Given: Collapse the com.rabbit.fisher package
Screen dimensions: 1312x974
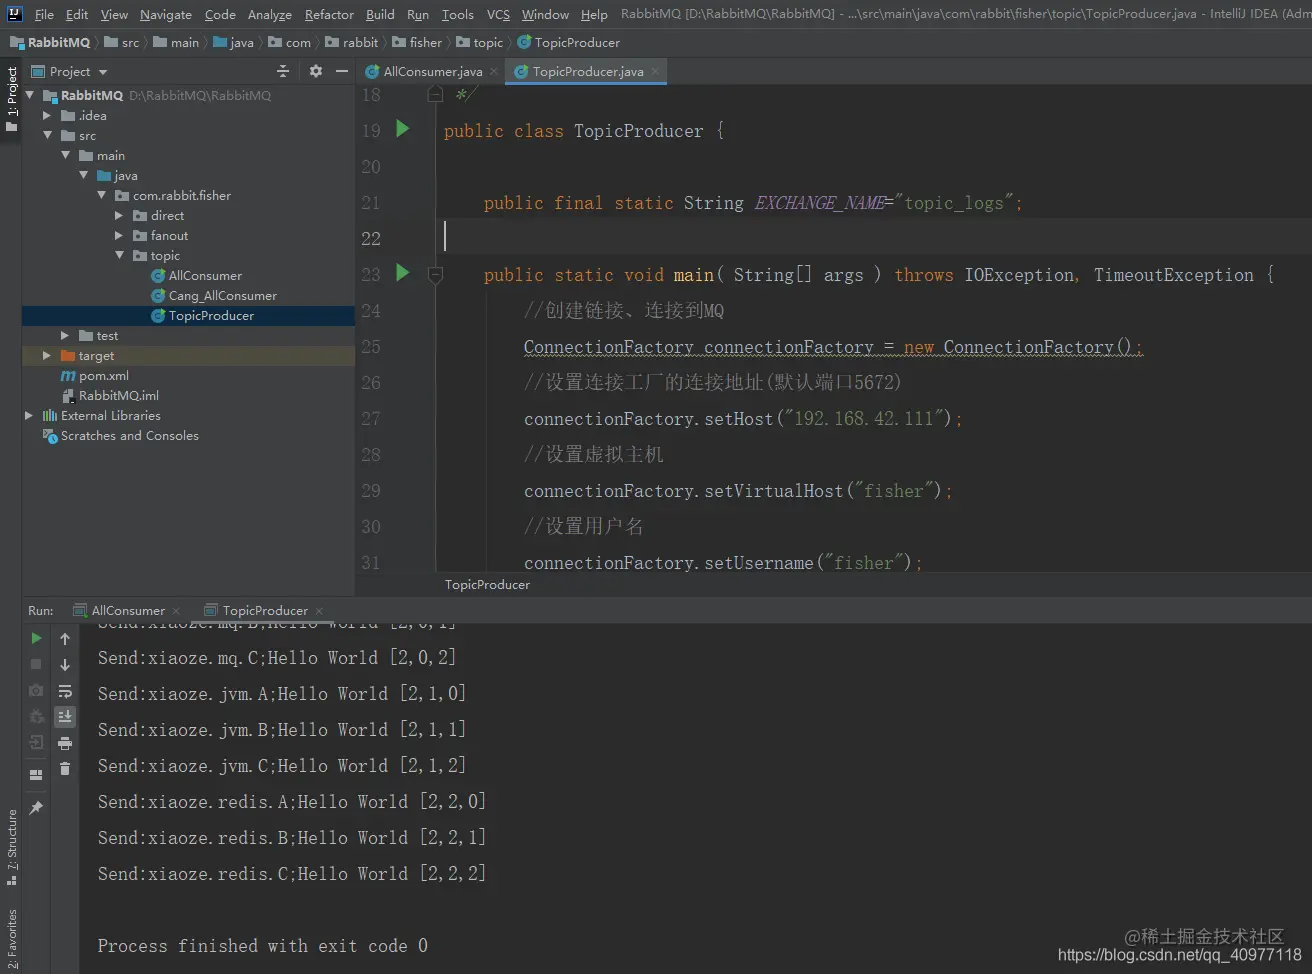Looking at the screenshot, I should [x=101, y=195].
